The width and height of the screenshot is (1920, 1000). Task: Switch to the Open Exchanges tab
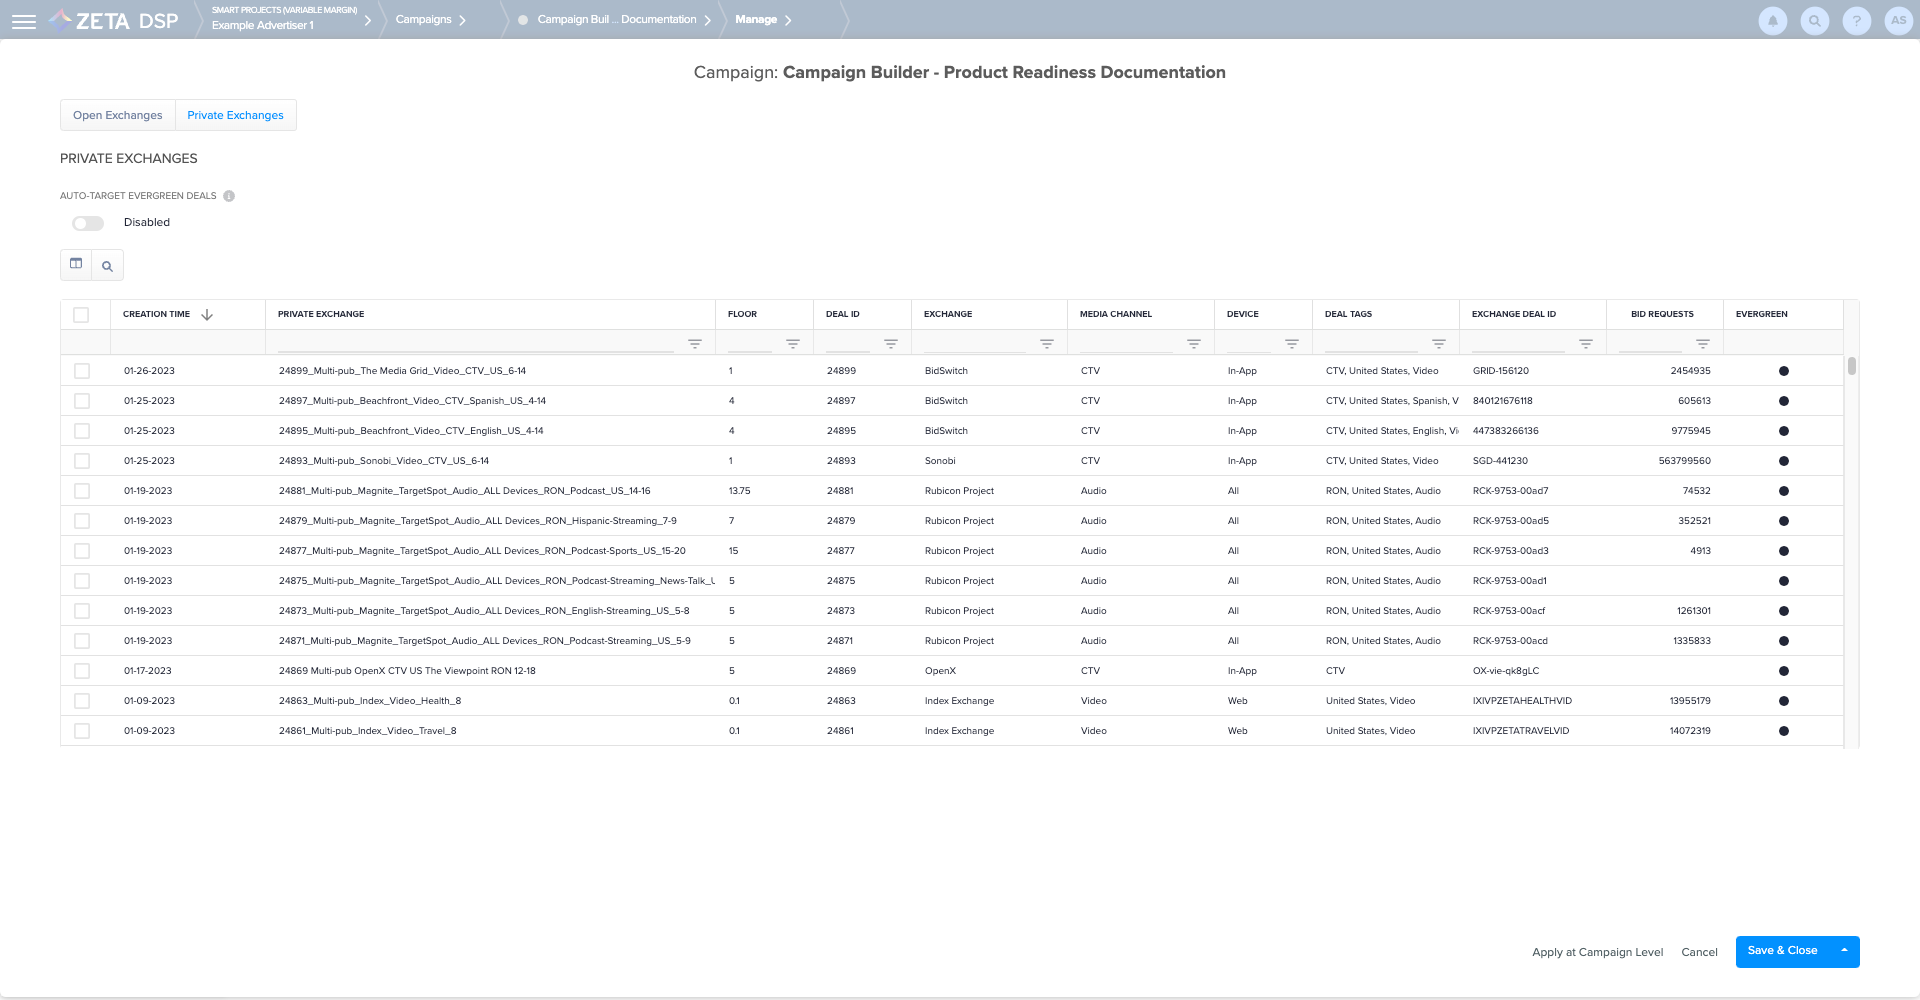[x=118, y=115]
